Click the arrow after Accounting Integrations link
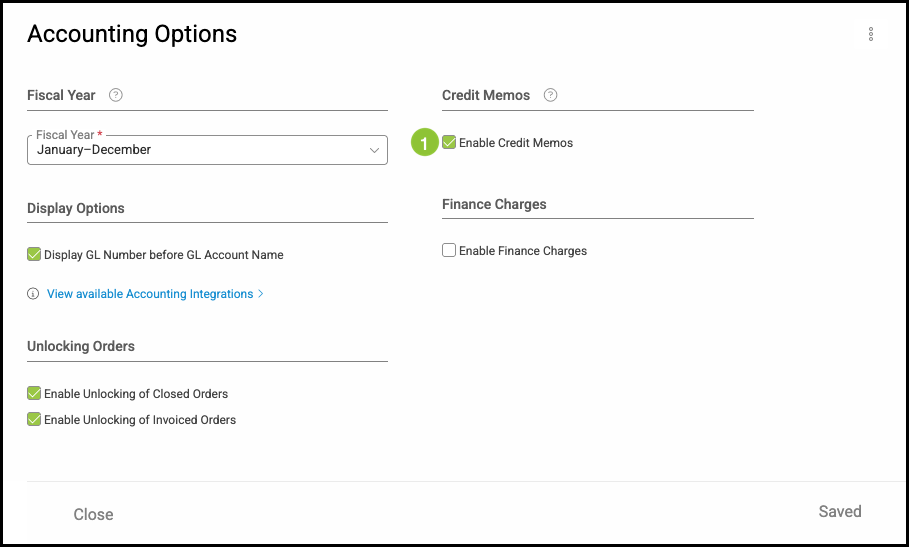 point(261,294)
